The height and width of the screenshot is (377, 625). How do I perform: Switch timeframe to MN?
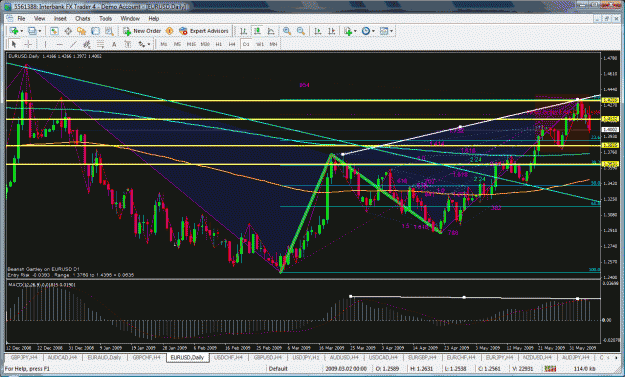pyautogui.click(x=273, y=44)
